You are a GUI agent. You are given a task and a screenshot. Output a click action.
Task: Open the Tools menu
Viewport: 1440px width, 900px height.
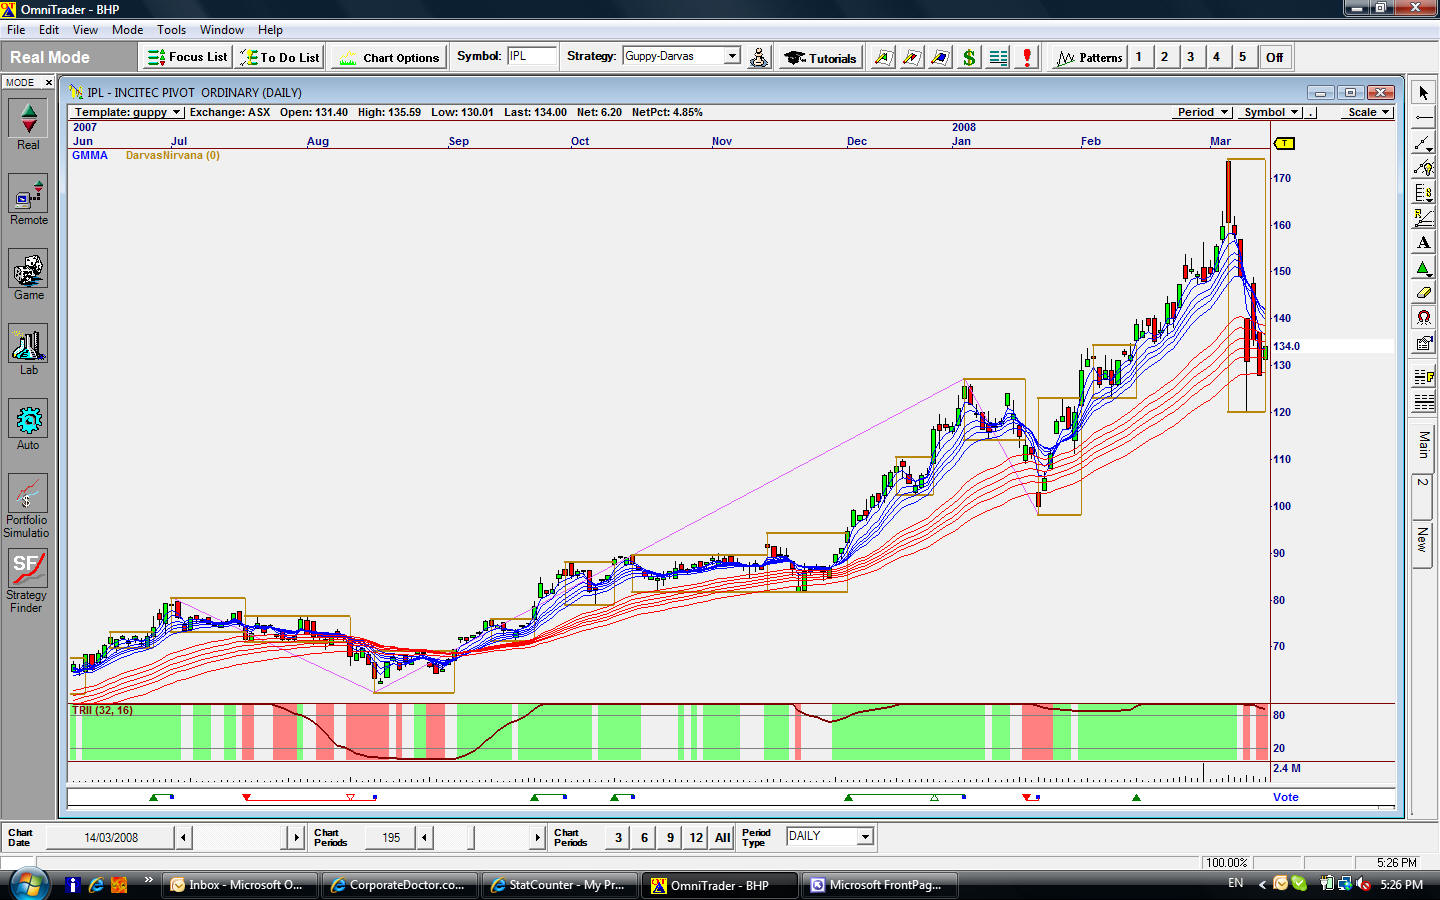[x=171, y=30]
